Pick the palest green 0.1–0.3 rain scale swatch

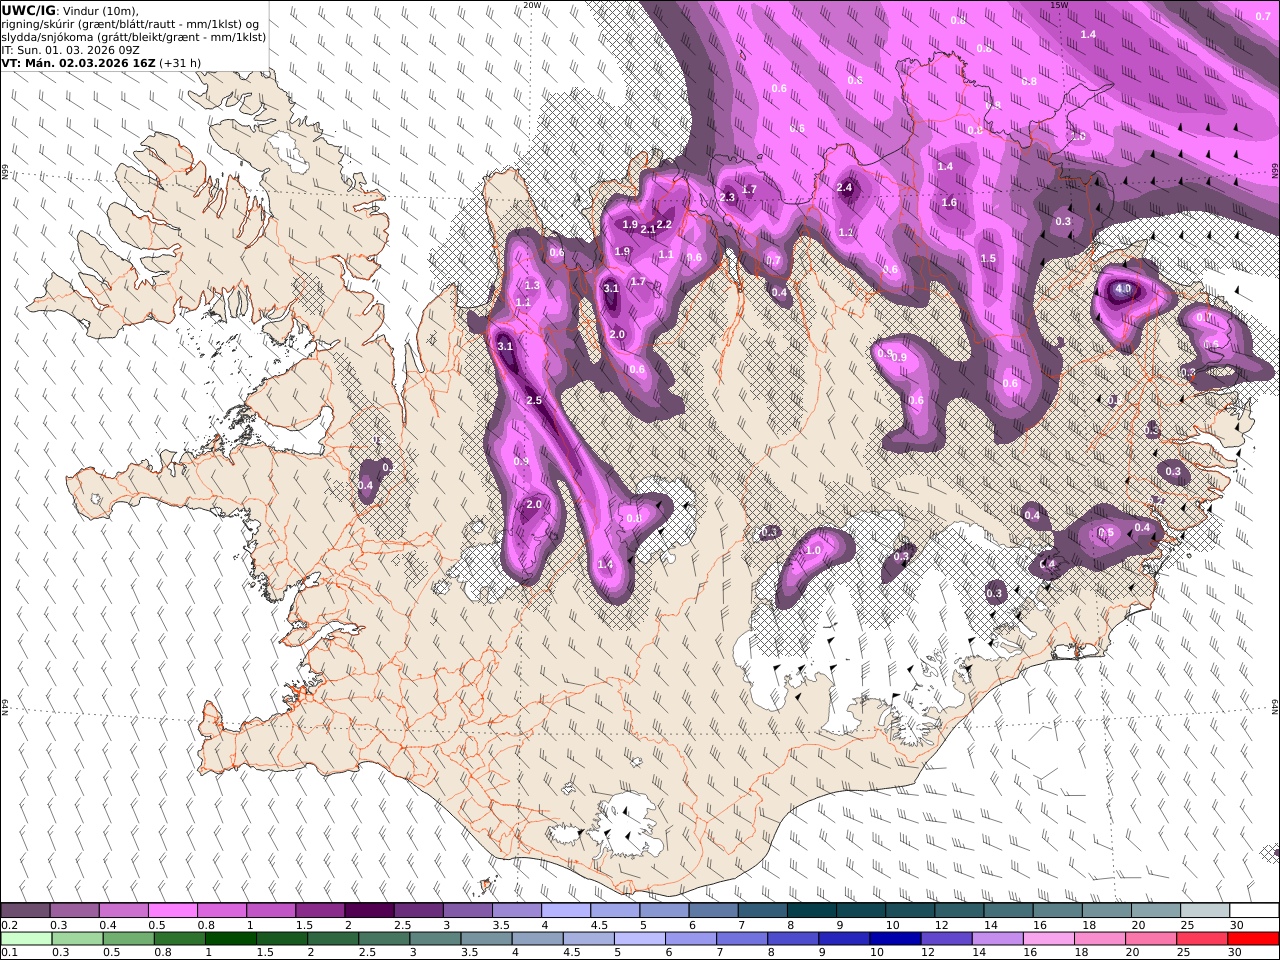26,939
